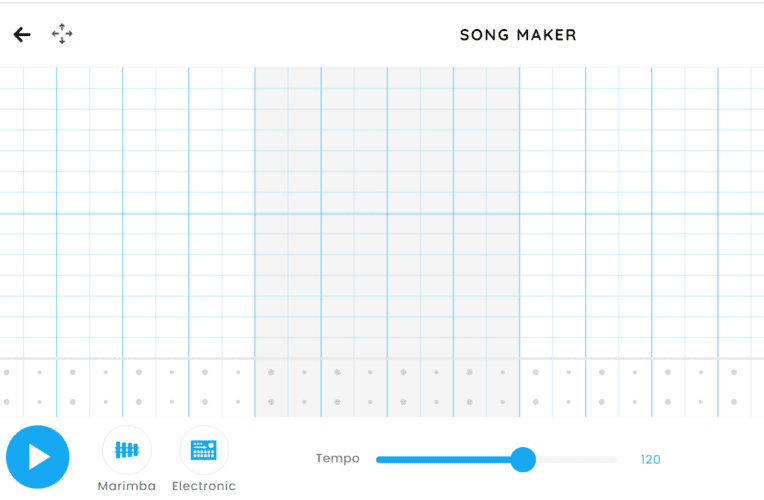Click the Electronic drum machine icon

click(x=204, y=450)
